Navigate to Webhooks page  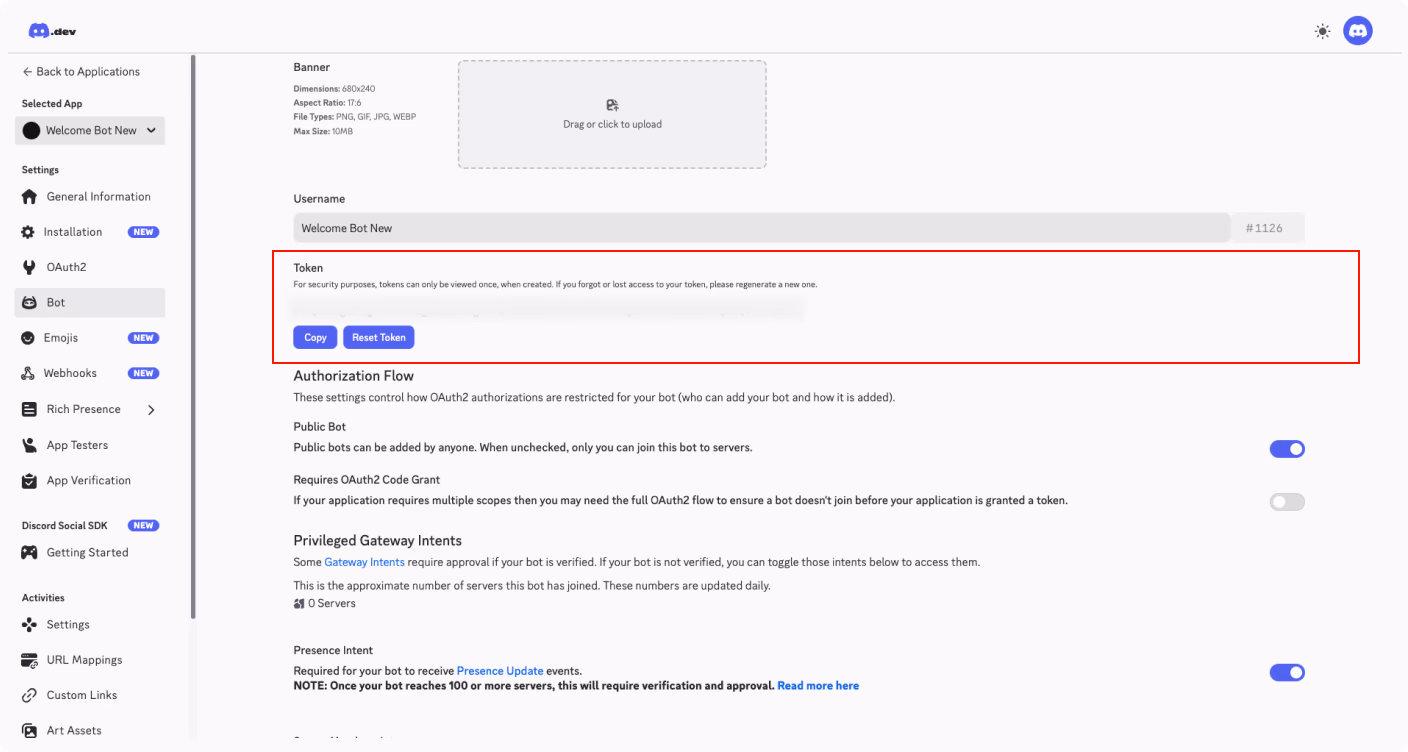coord(90,373)
